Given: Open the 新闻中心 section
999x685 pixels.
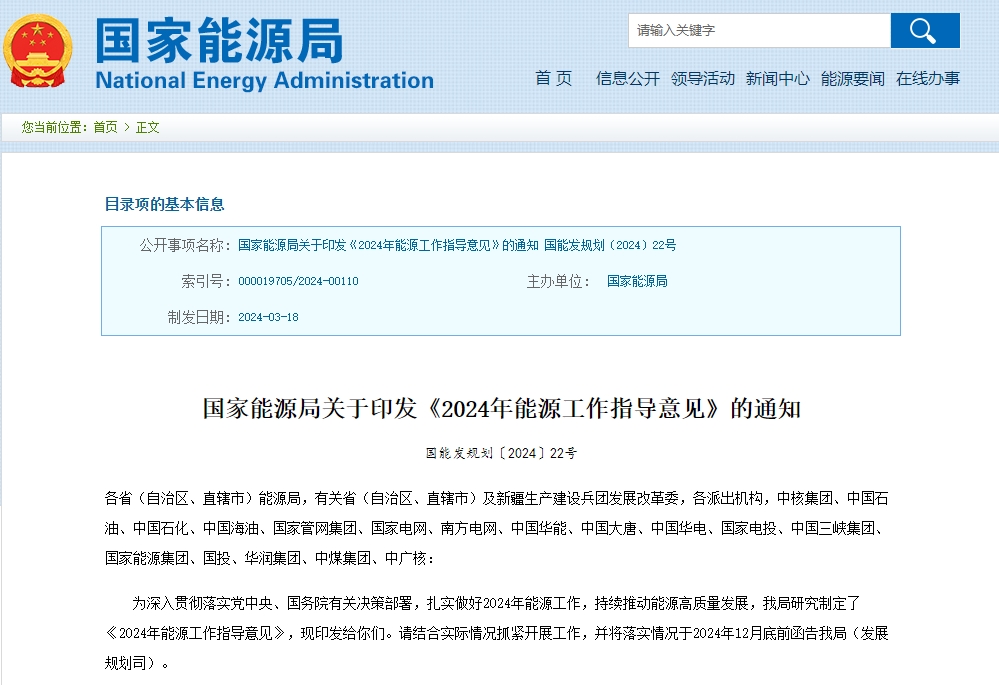Looking at the screenshot, I should click(x=779, y=80).
